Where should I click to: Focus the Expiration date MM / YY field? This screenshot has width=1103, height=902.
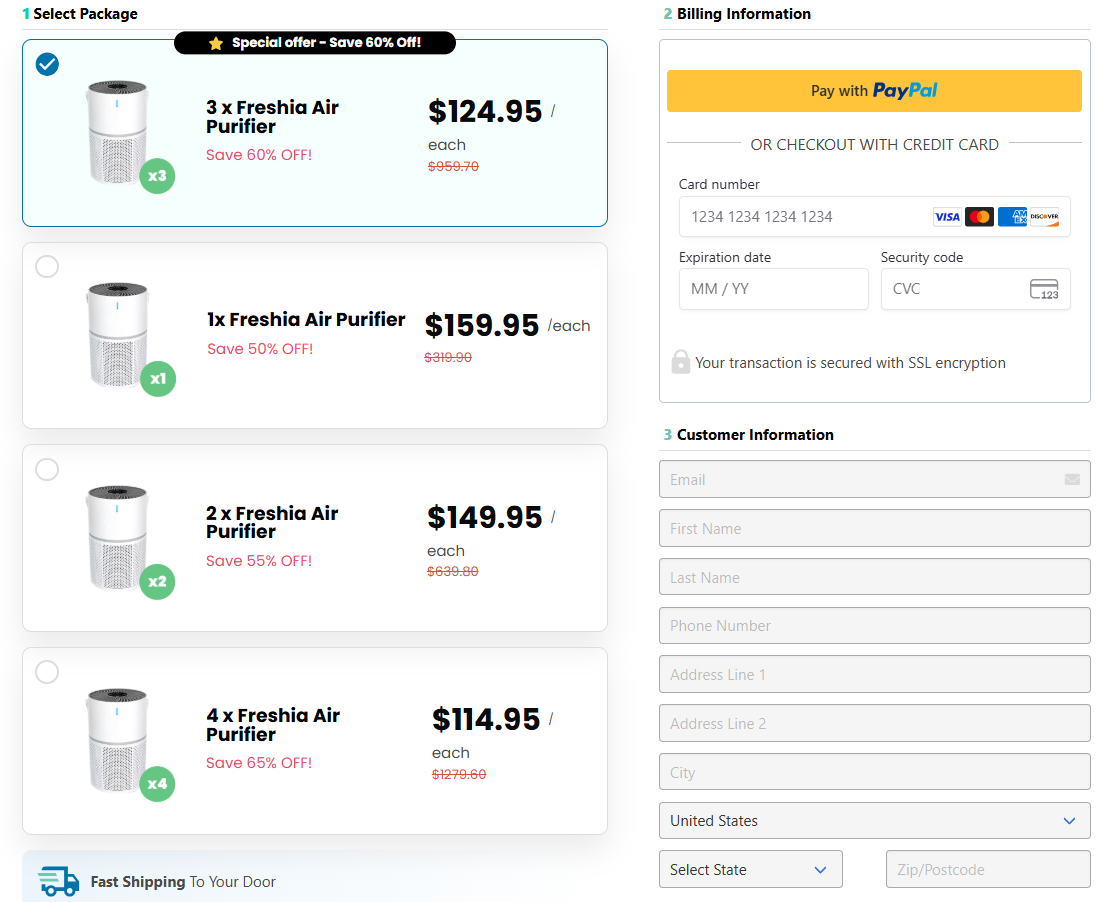[773, 289]
